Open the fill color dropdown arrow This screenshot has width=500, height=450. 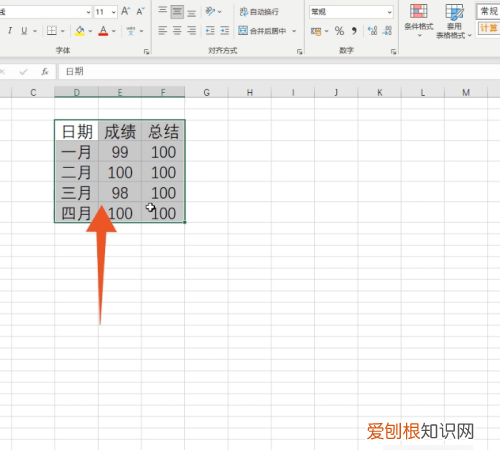[90, 31]
